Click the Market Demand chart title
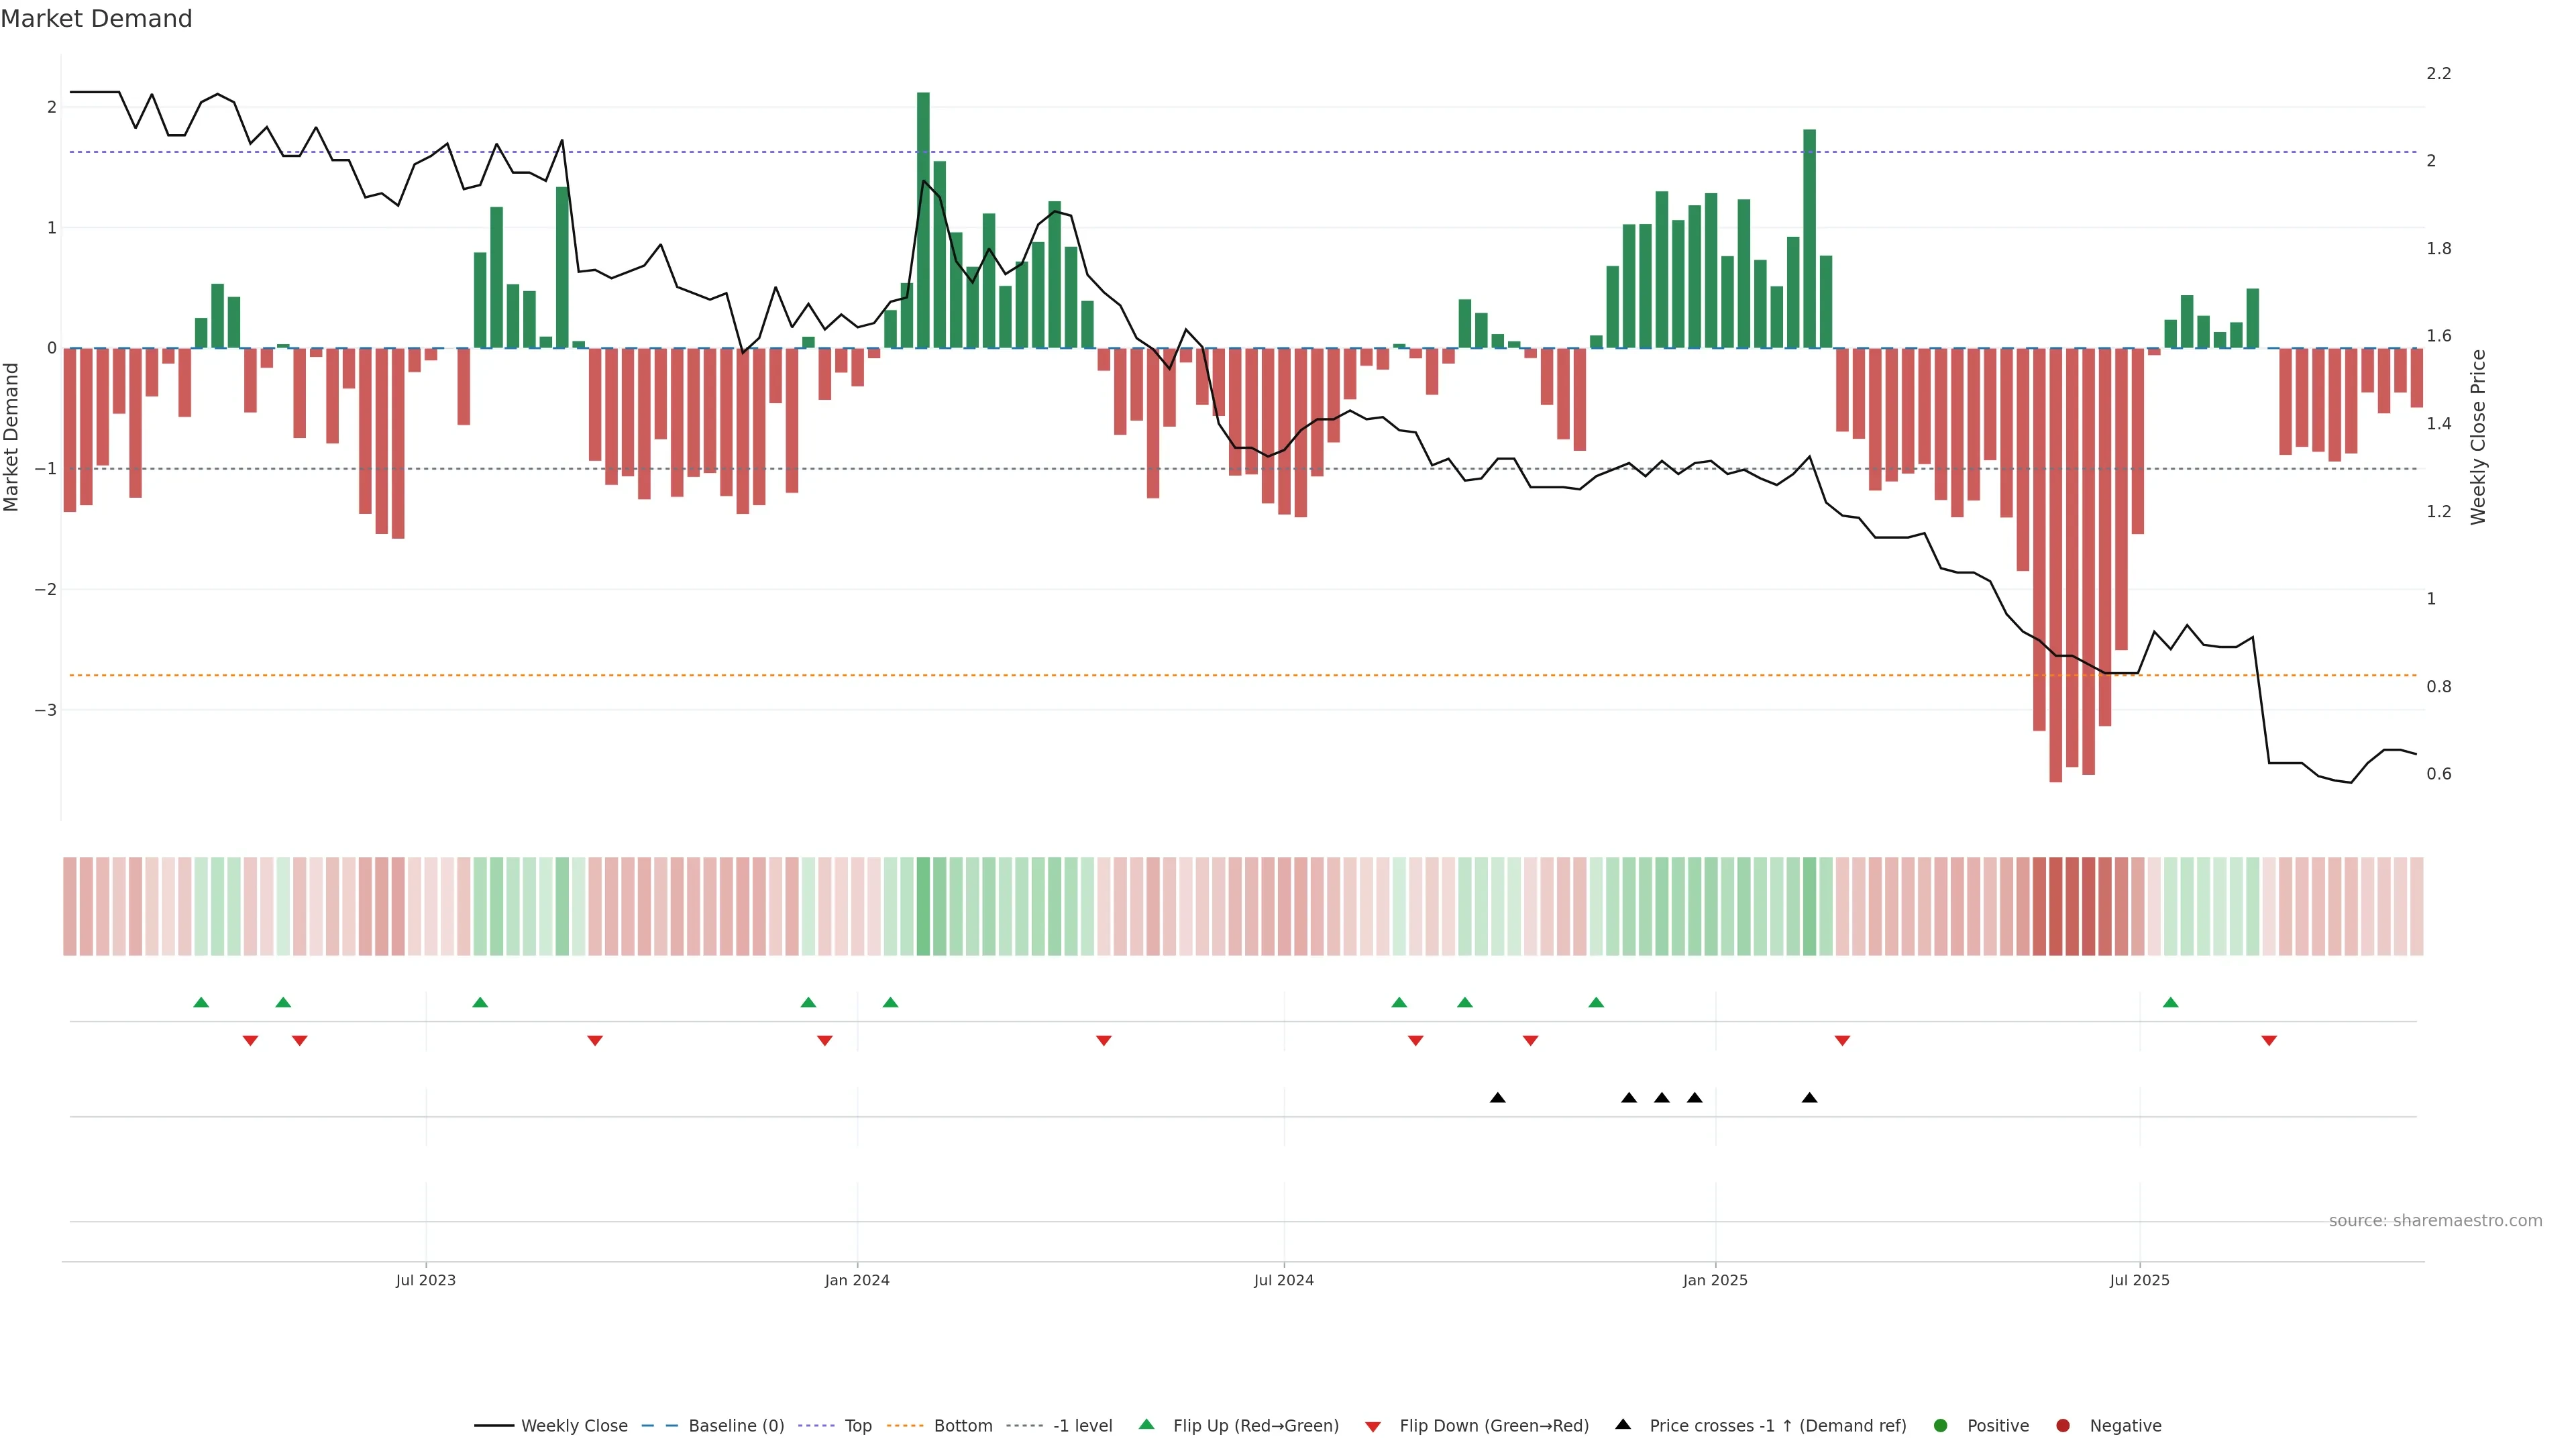The image size is (2576, 1449). pos(96,19)
